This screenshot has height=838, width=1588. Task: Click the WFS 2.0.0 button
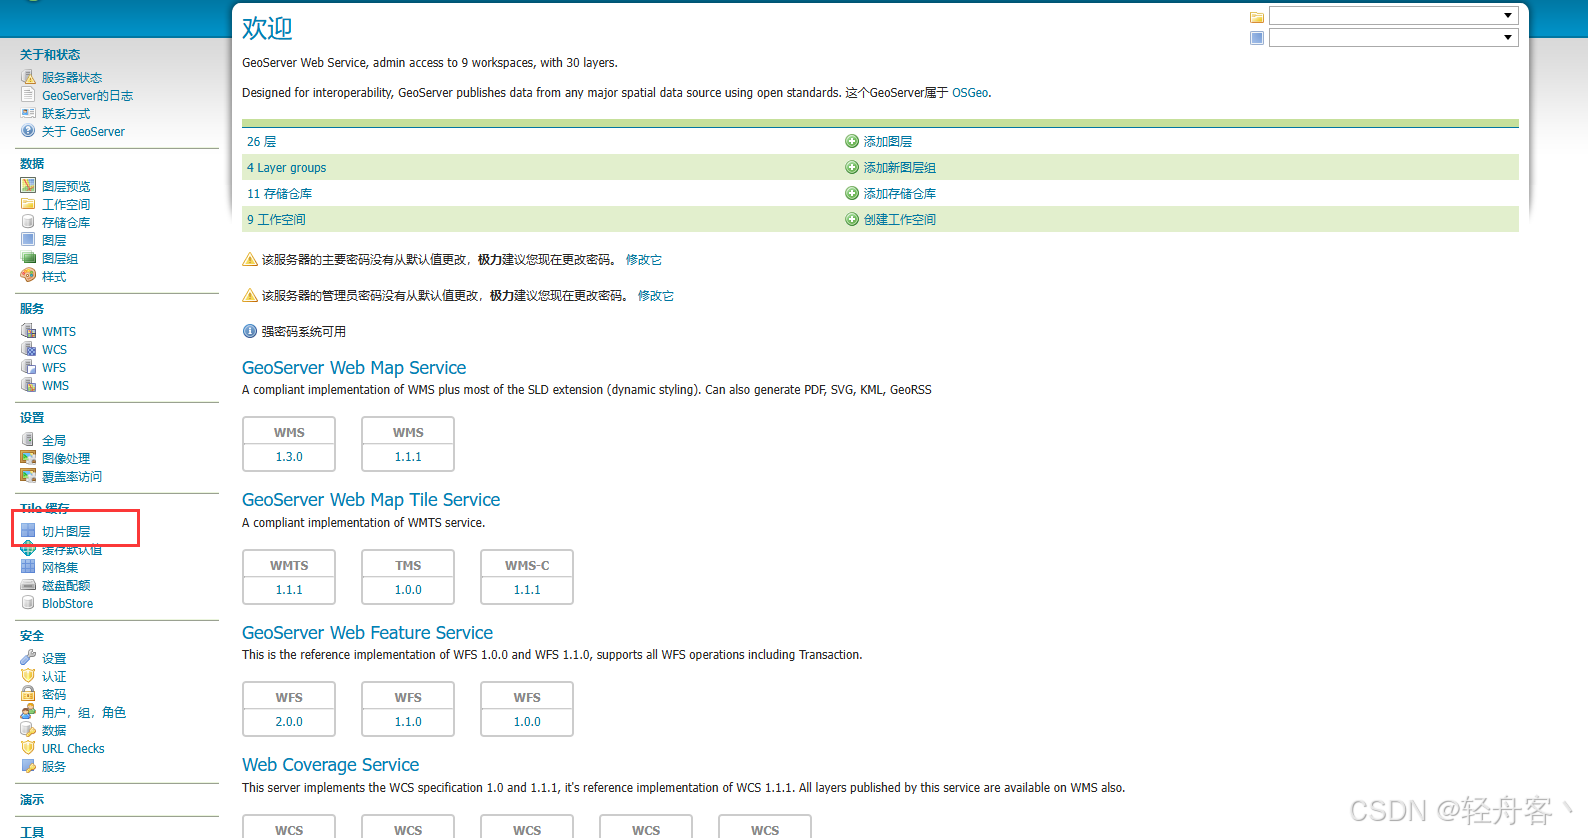pyautogui.click(x=289, y=709)
